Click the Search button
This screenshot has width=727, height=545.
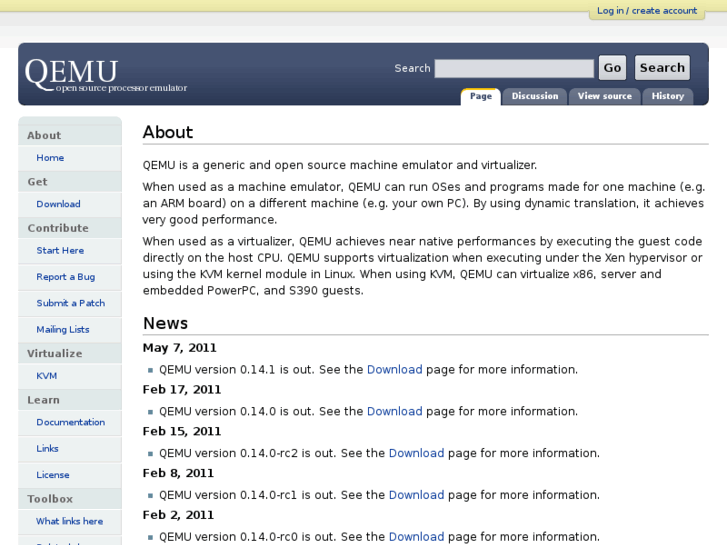(662, 68)
